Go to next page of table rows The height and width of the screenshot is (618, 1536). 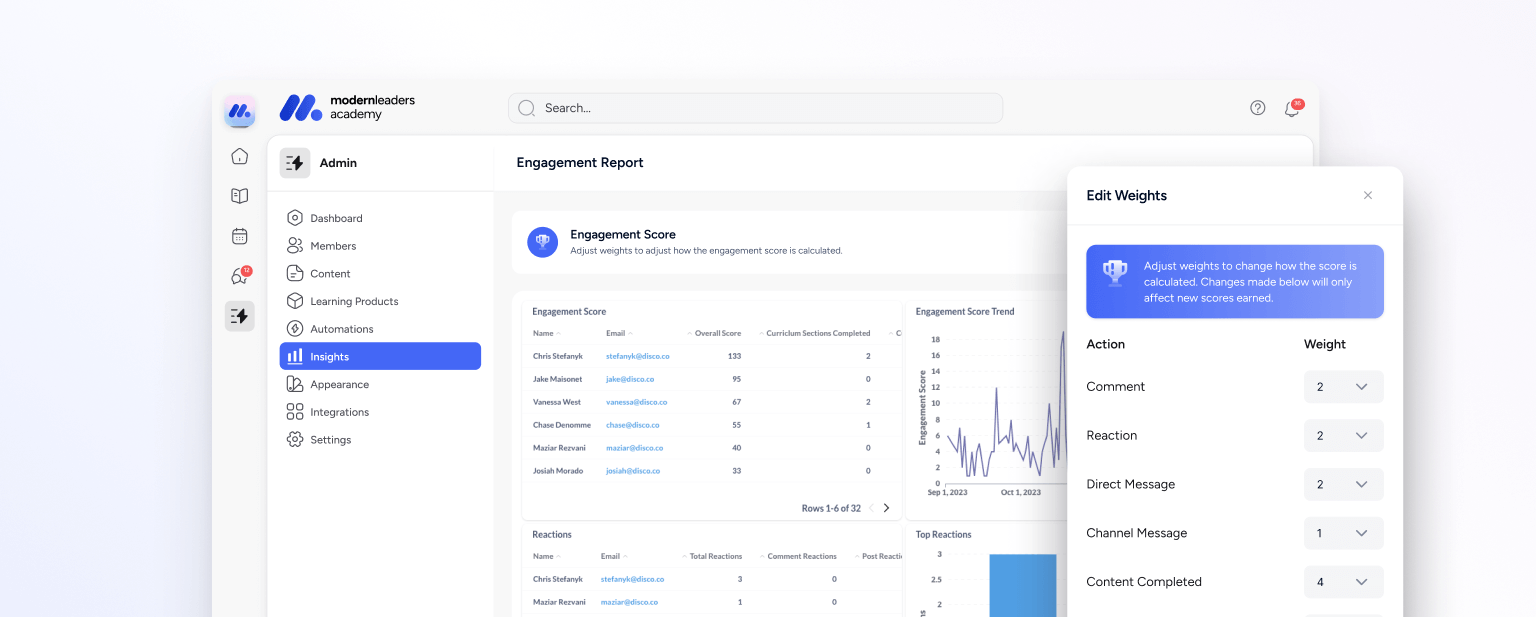point(886,507)
